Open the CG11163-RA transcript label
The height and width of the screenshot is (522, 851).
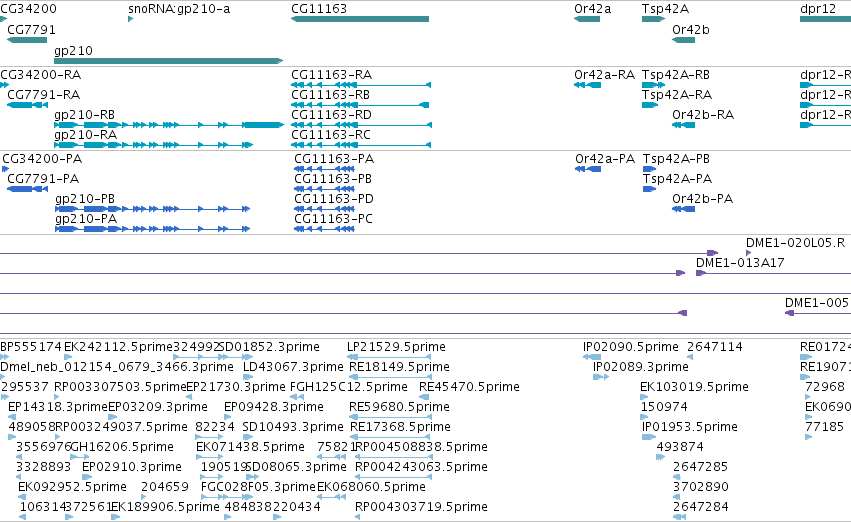332,75
